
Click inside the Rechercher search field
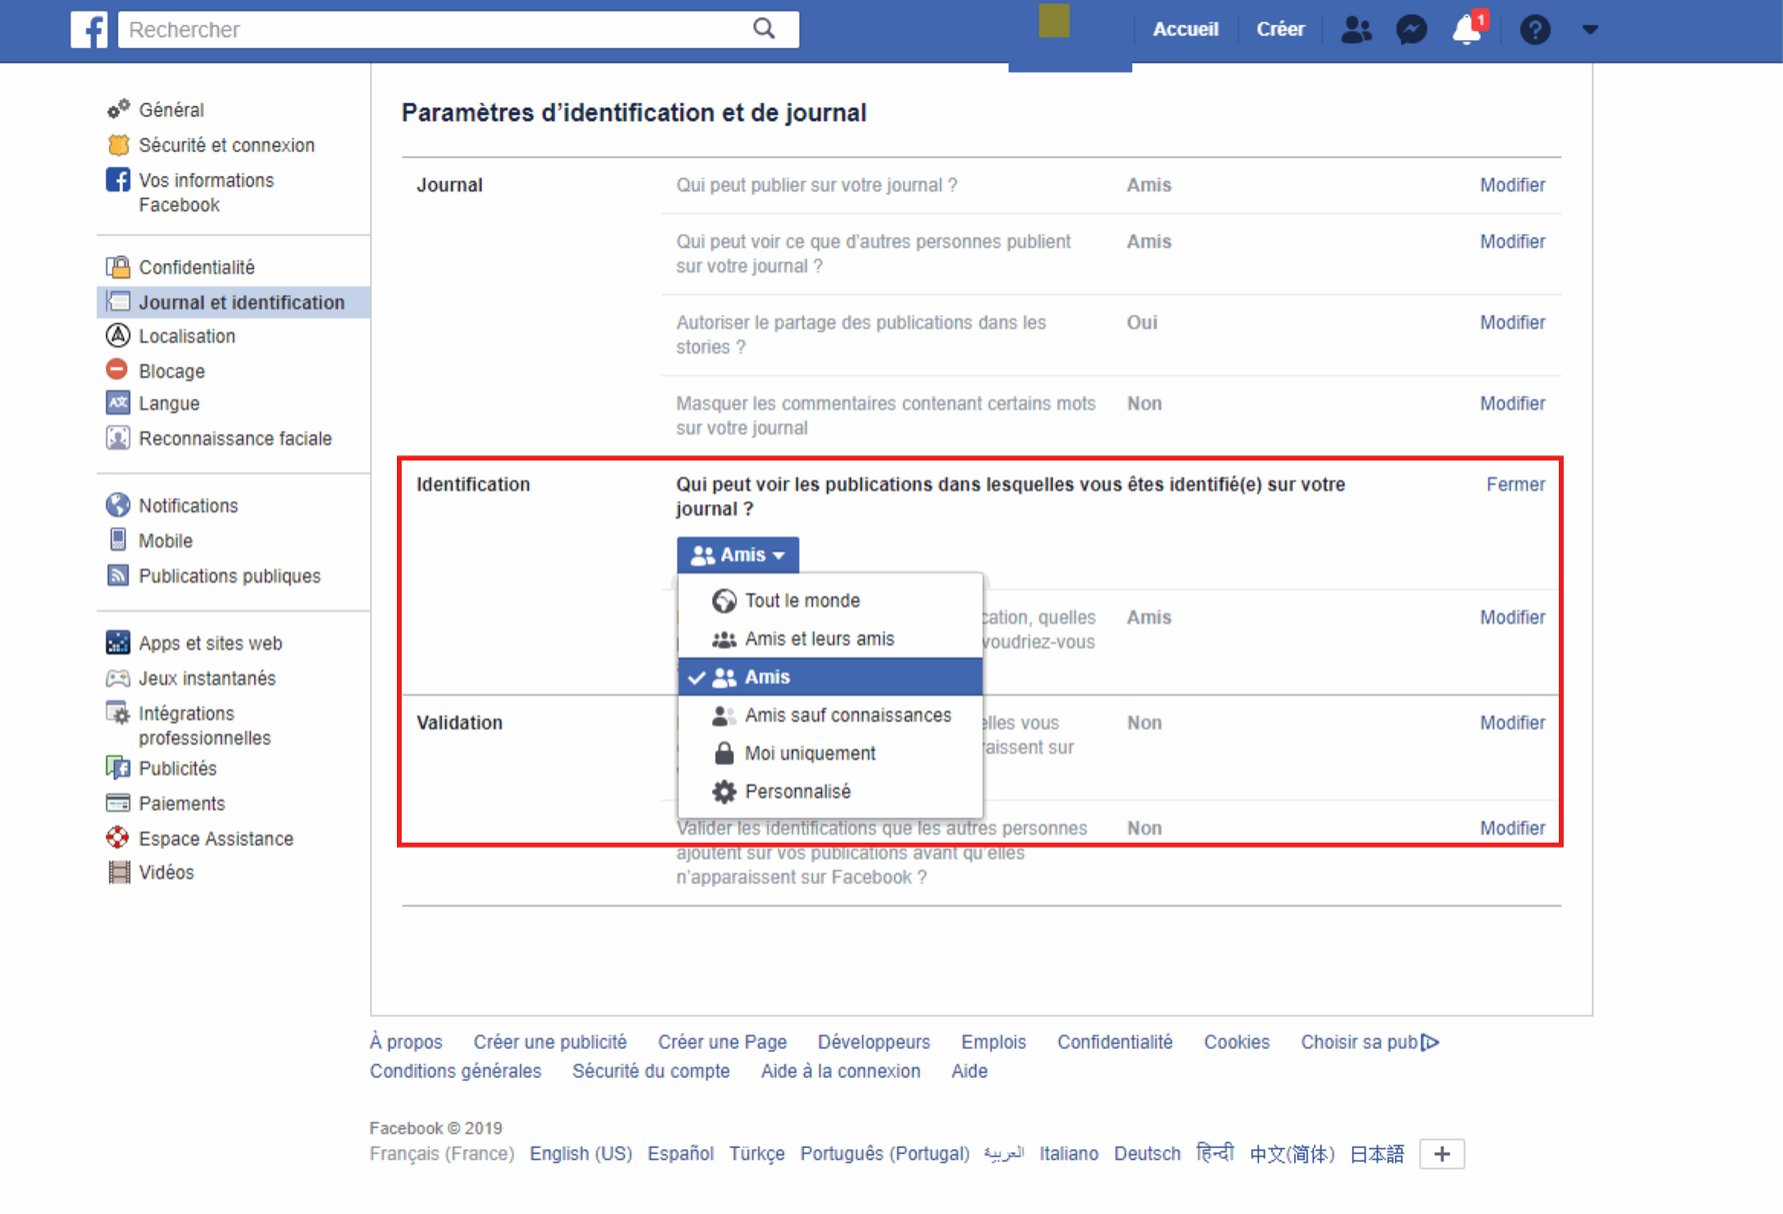430,29
